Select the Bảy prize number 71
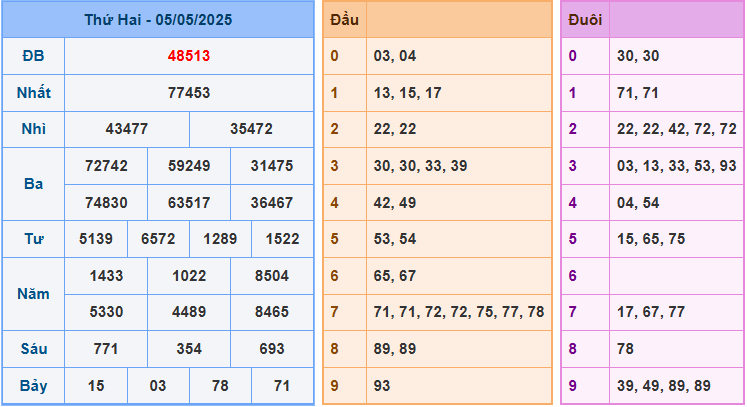Viewport: 747px width, 407px height. pyautogui.click(x=282, y=386)
